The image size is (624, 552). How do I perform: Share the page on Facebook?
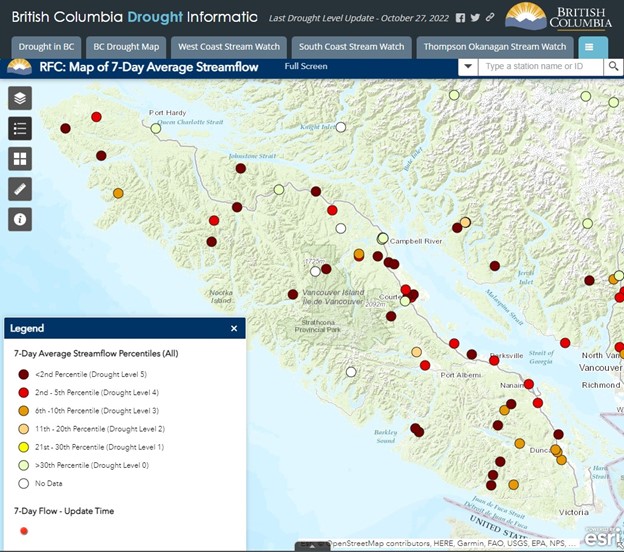460,18
